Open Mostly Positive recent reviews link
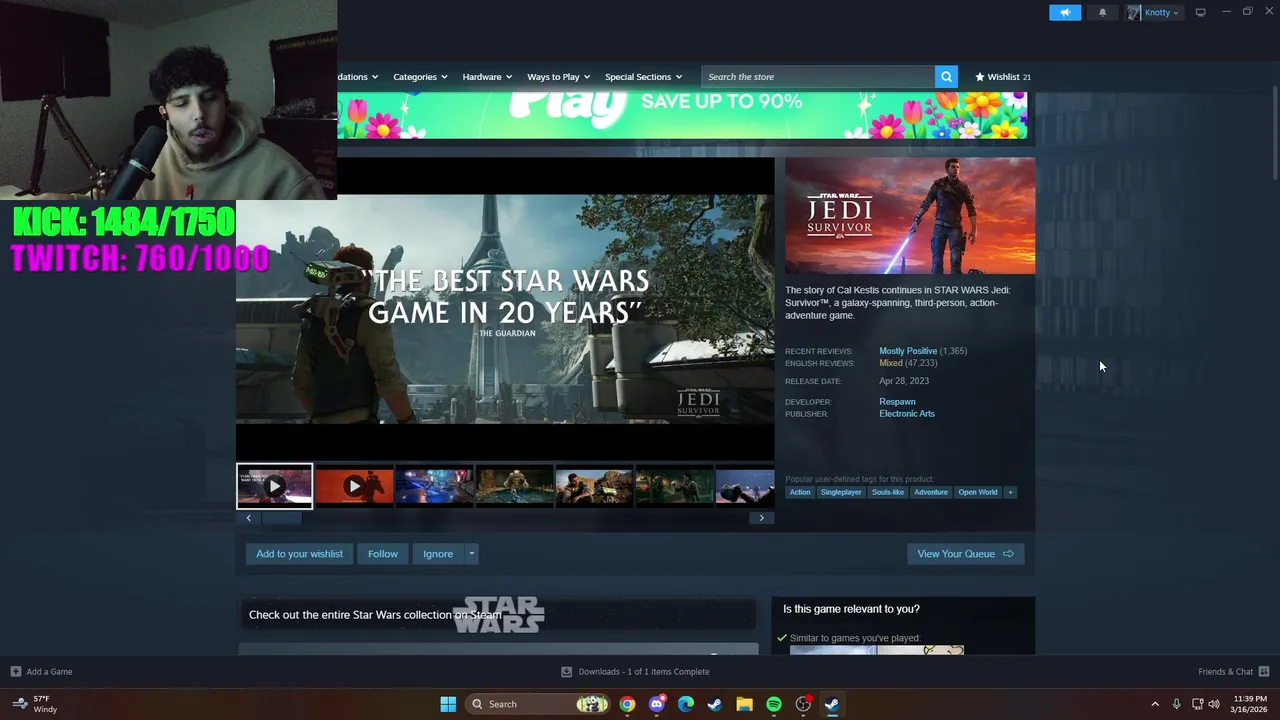Image resolution: width=1280 pixels, height=720 pixels. [x=908, y=351]
